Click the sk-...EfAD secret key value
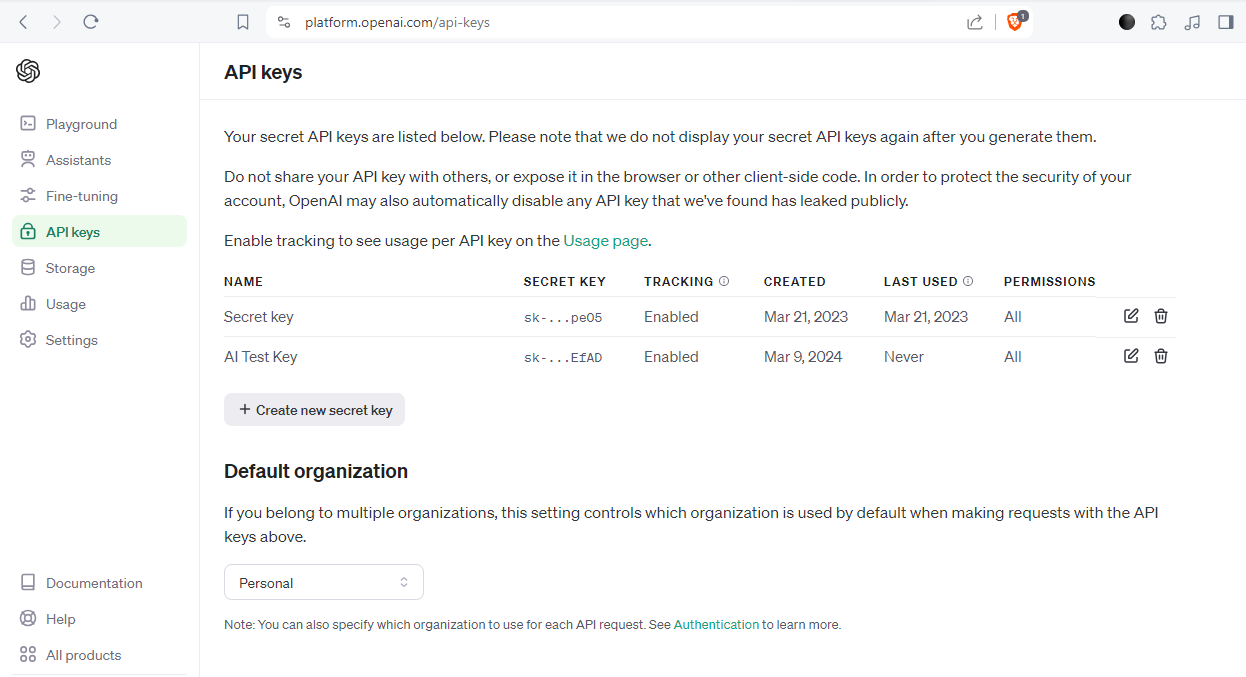1246x677 pixels. tap(563, 357)
